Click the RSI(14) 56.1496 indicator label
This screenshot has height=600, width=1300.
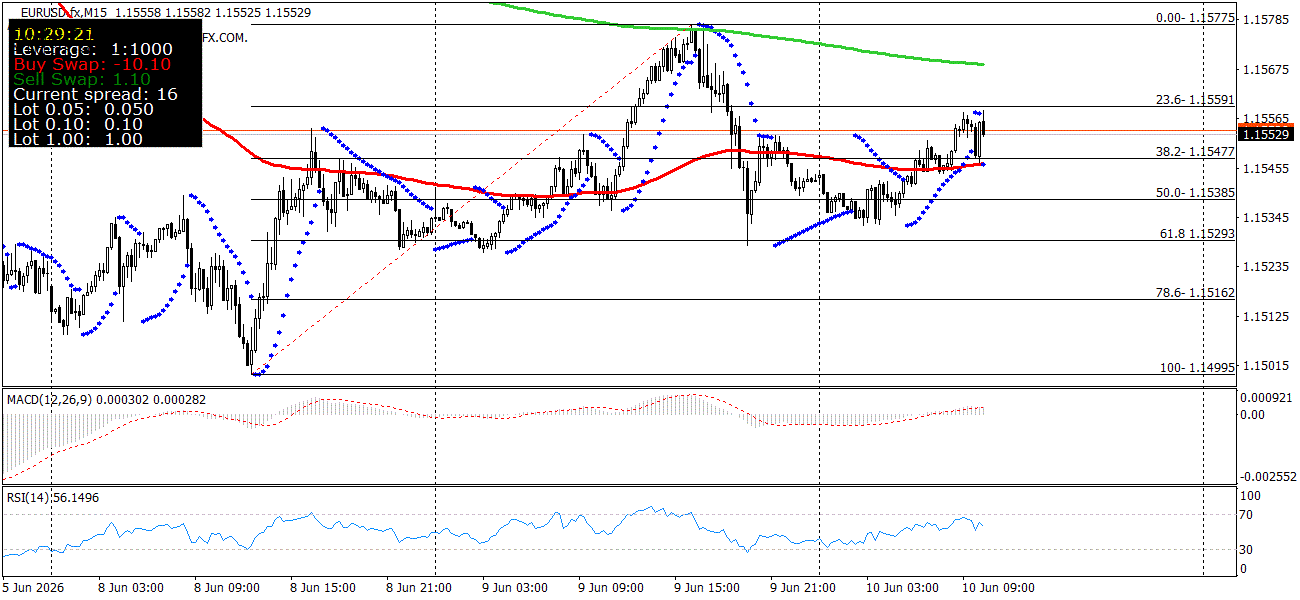pyautogui.click(x=53, y=497)
